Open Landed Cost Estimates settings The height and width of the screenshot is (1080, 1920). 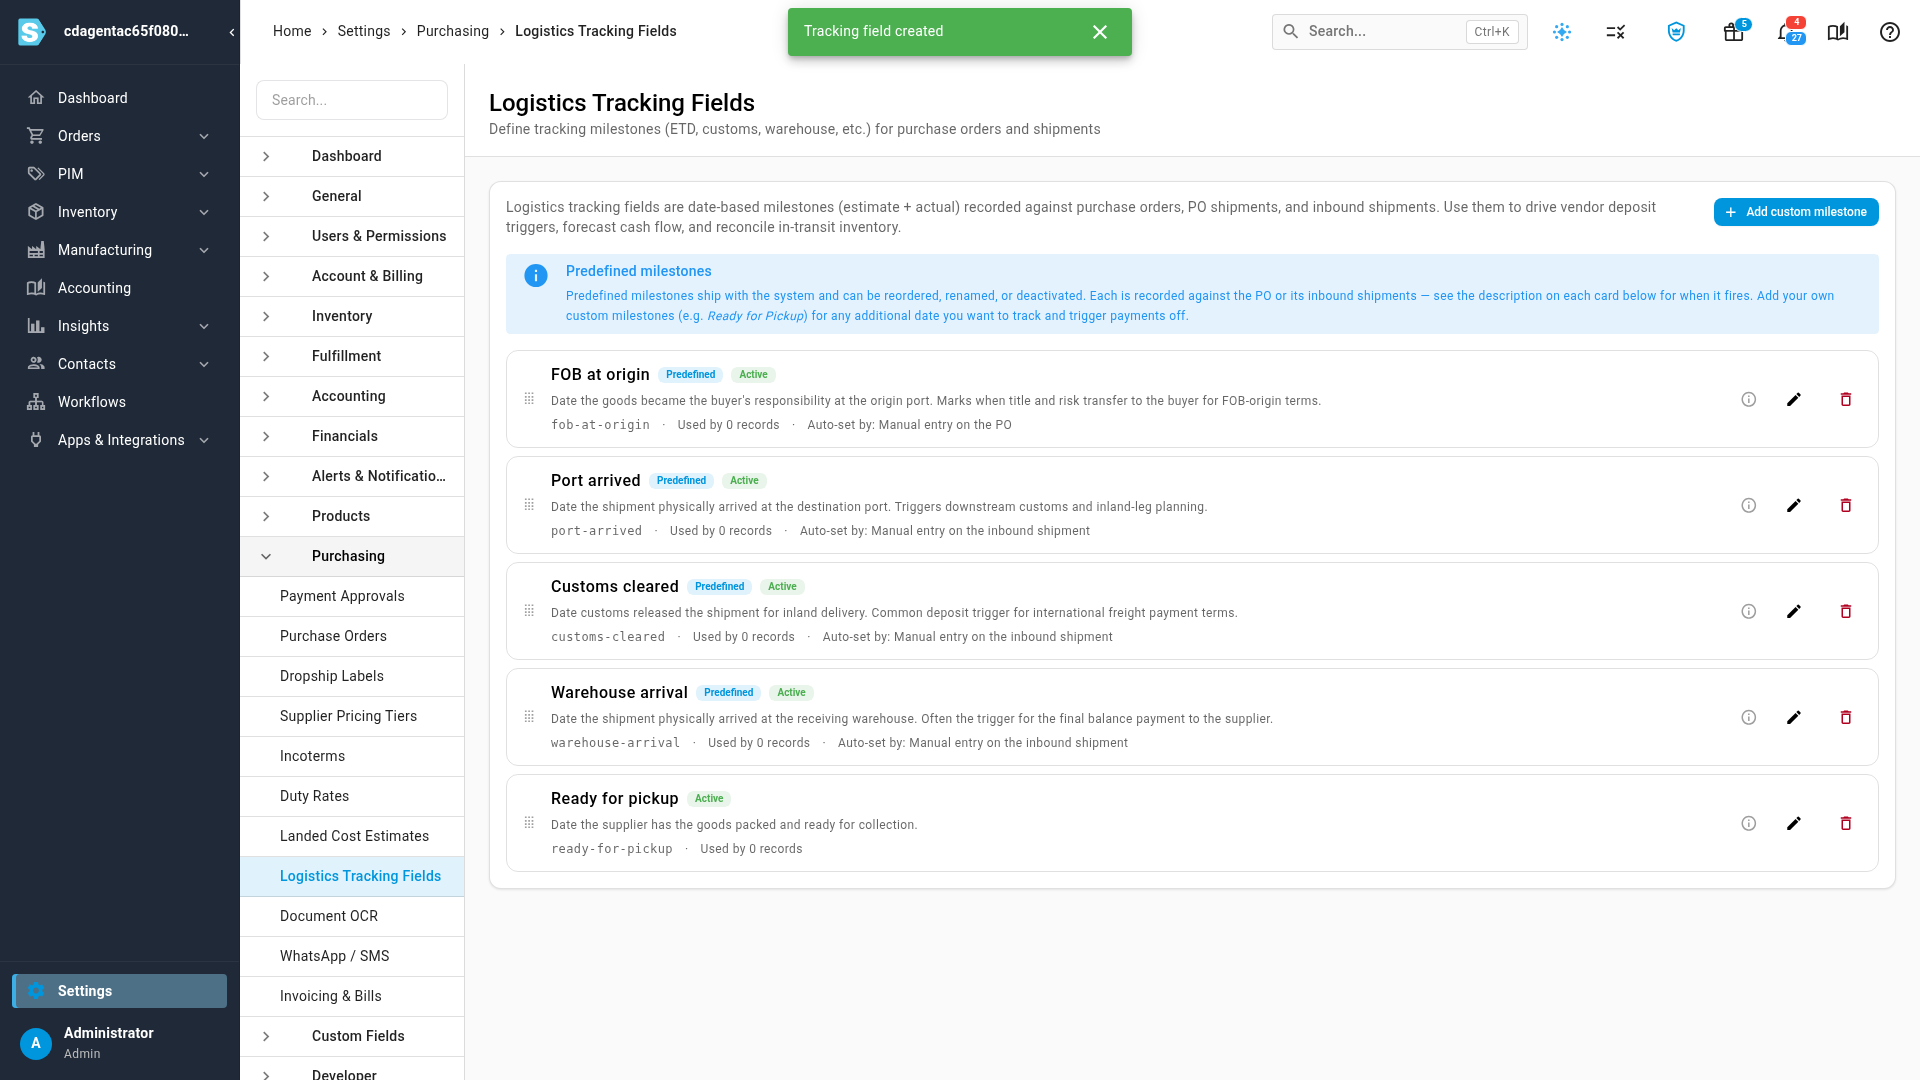click(x=352, y=836)
